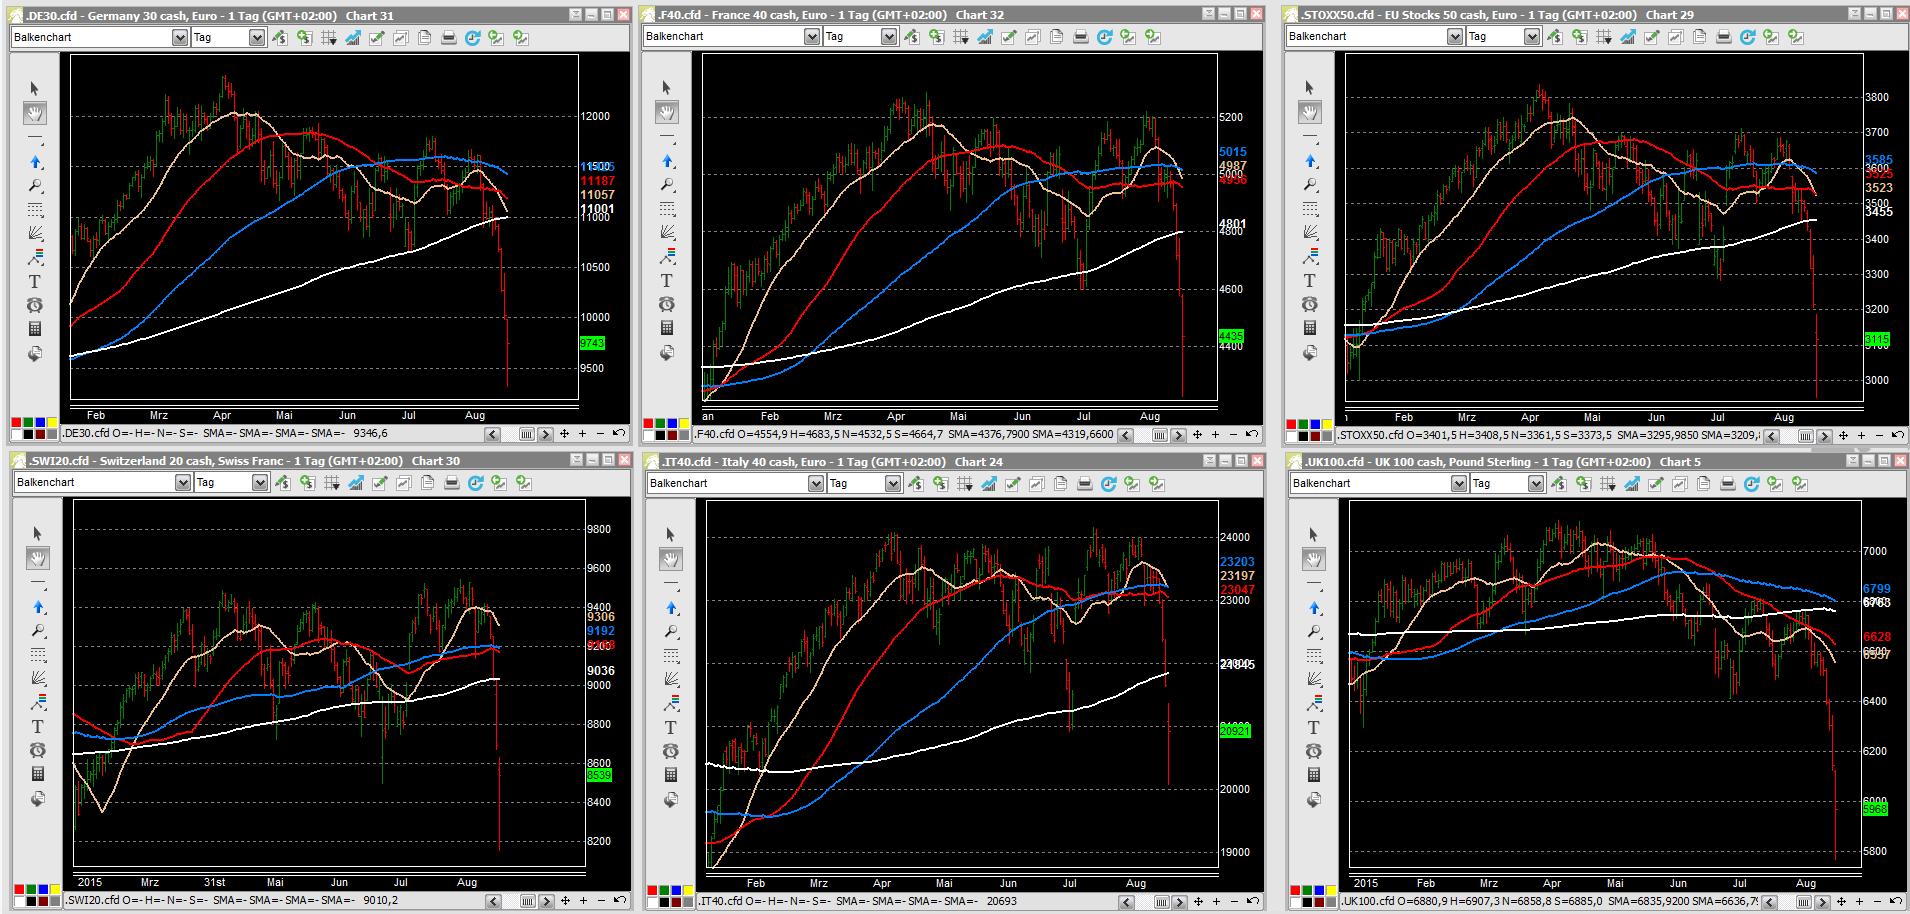Click the grid icon in UK100 chart toolbar
1910x914 pixels.
pyautogui.click(x=1607, y=484)
